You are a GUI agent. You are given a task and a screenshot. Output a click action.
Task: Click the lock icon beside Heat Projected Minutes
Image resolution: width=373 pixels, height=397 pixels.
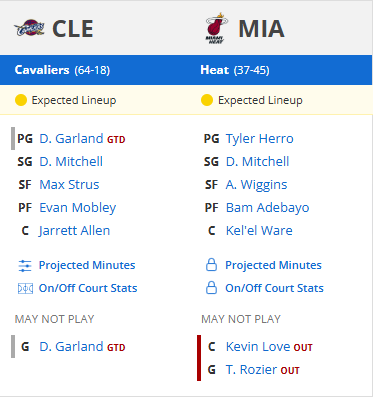211,265
